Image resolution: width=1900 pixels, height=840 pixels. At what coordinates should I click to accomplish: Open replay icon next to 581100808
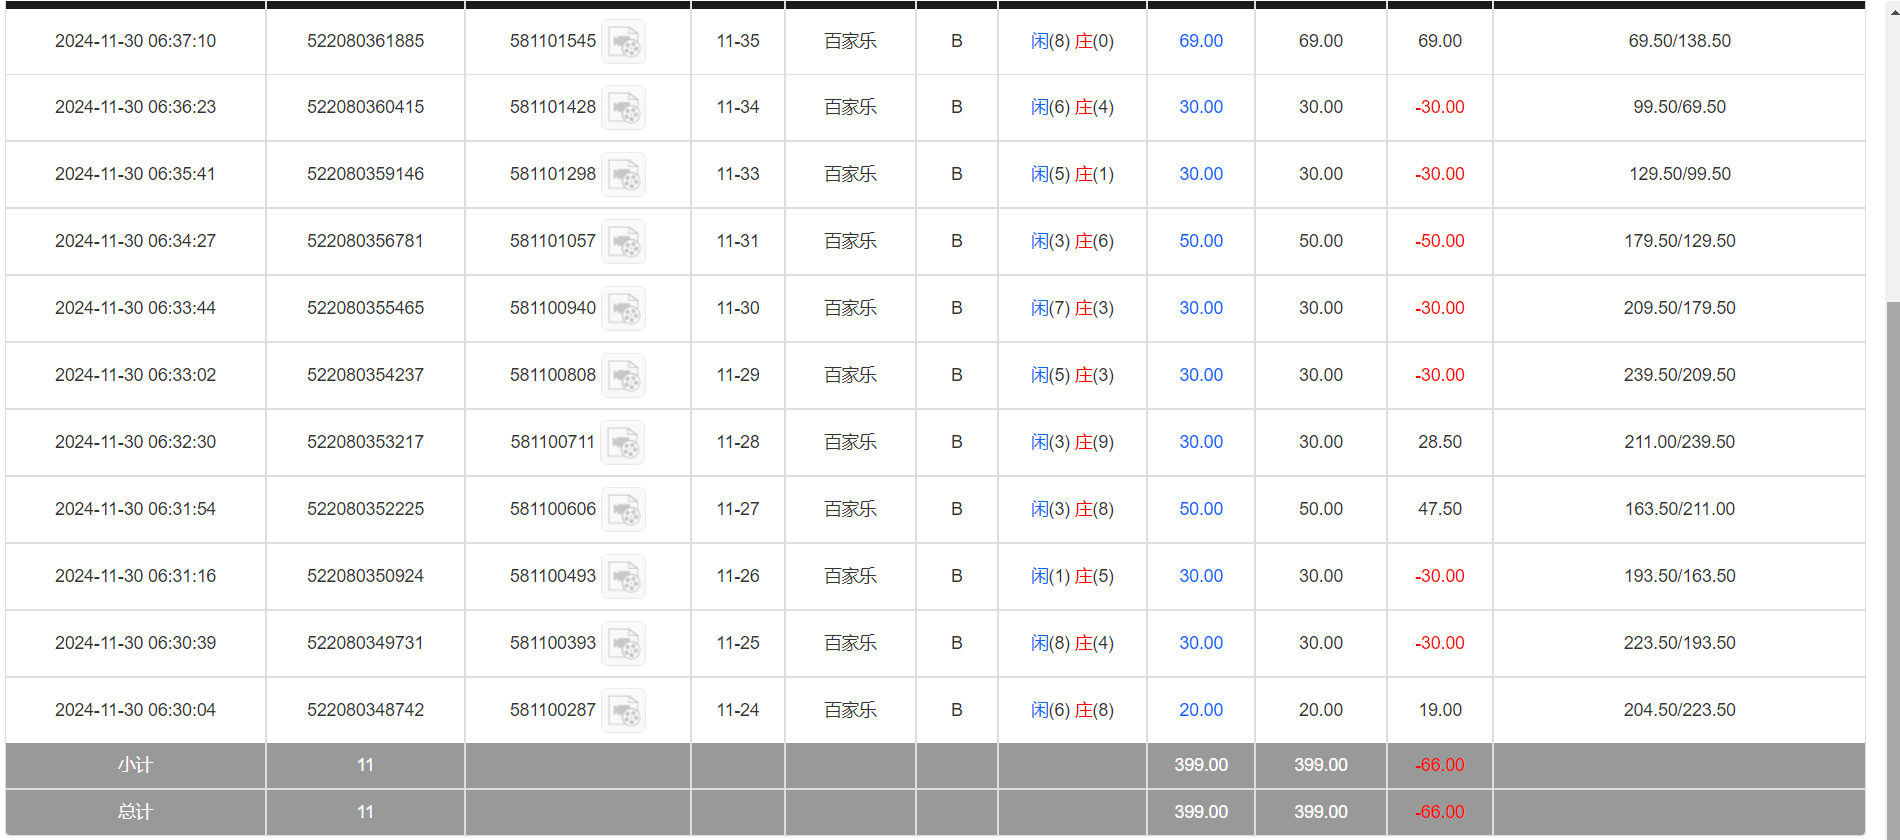point(623,376)
